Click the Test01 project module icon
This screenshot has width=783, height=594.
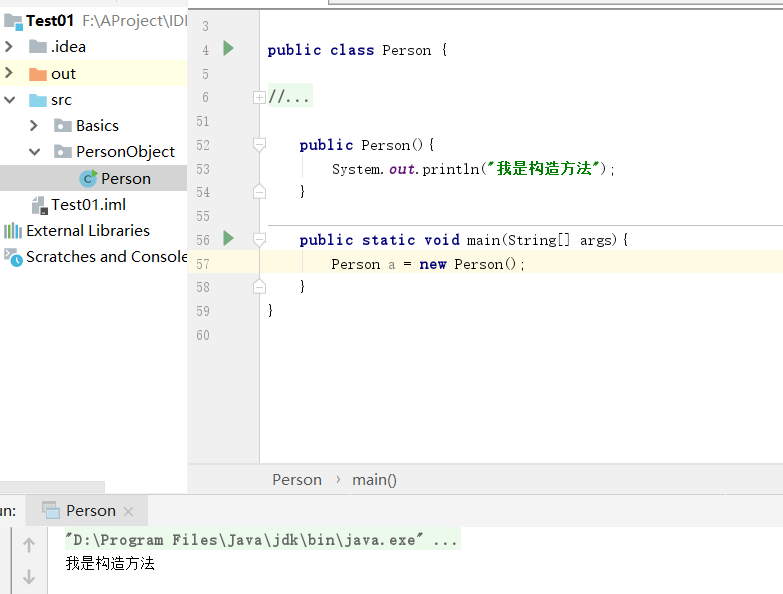[x=13, y=21]
